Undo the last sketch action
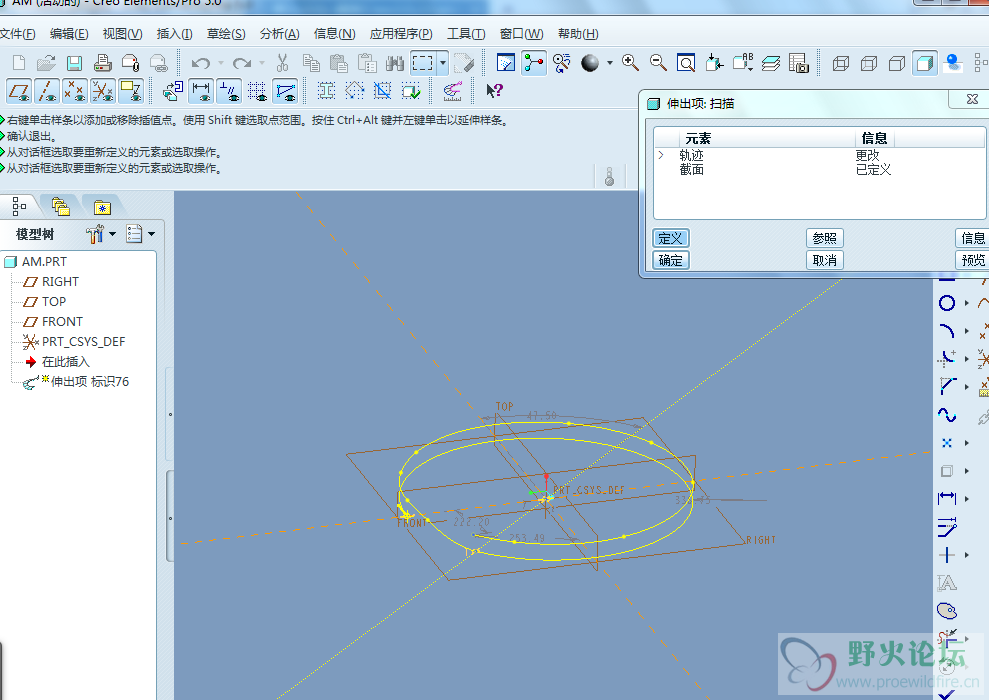The image size is (989, 700). 201,63
